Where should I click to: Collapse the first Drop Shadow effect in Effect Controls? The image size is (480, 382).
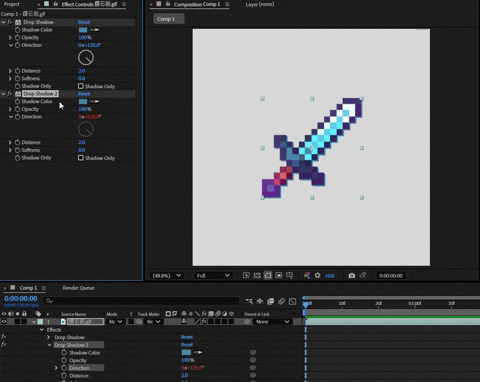pos(3,22)
